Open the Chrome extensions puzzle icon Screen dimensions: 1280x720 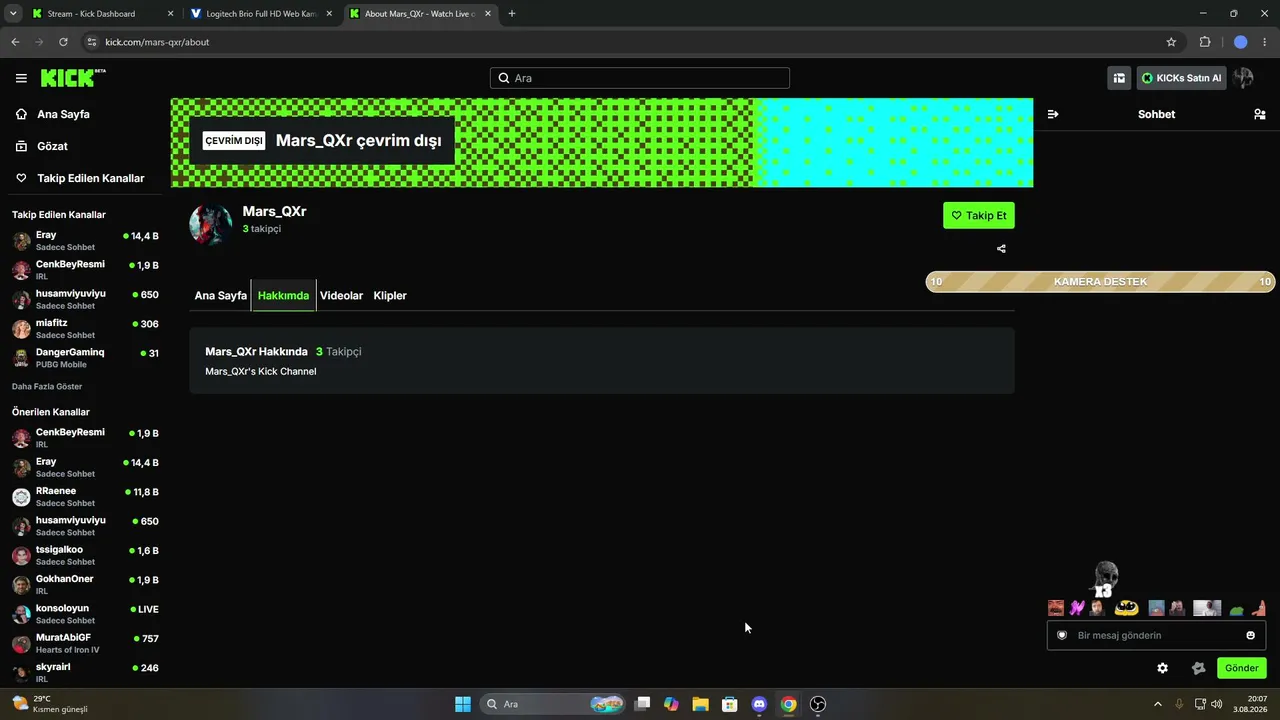[1205, 42]
